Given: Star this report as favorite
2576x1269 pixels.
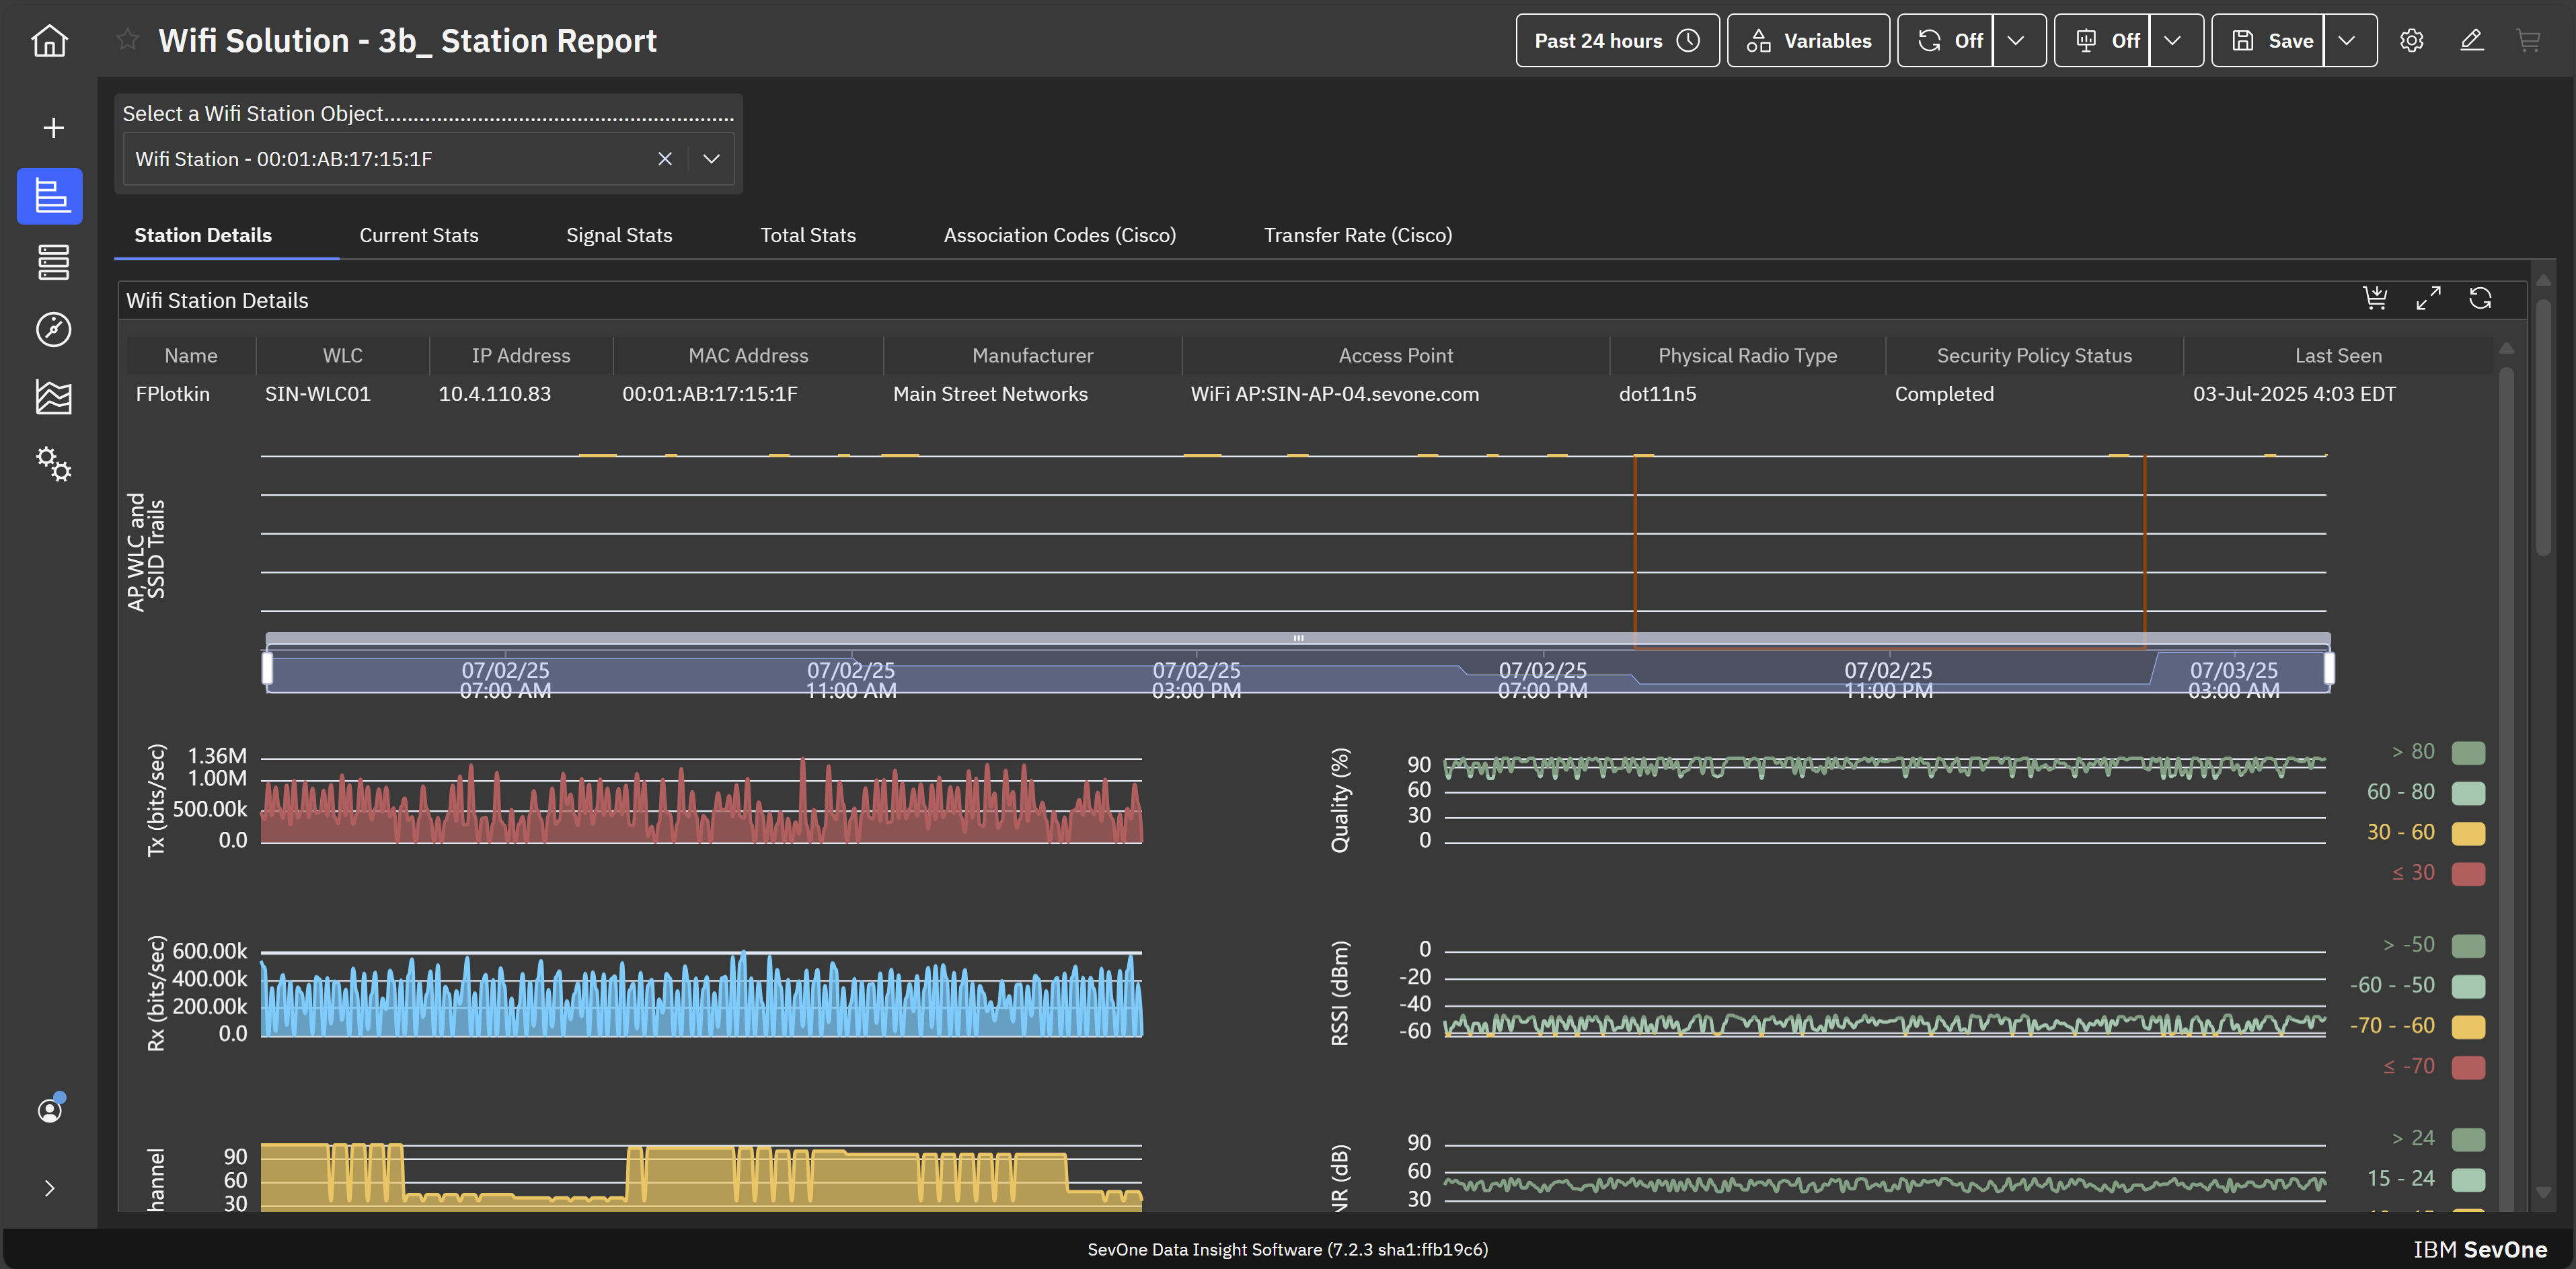Looking at the screenshot, I should [x=127, y=40].
